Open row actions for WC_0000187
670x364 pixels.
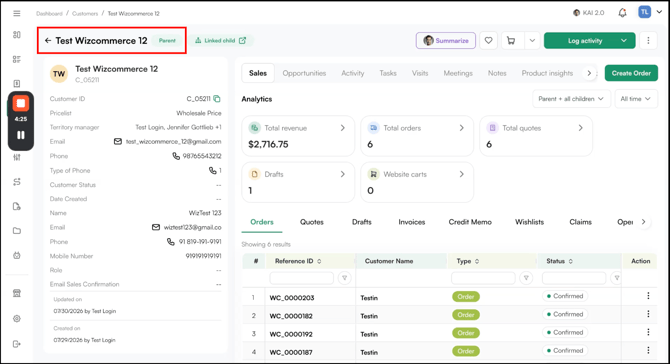click(x=648, y=350)
